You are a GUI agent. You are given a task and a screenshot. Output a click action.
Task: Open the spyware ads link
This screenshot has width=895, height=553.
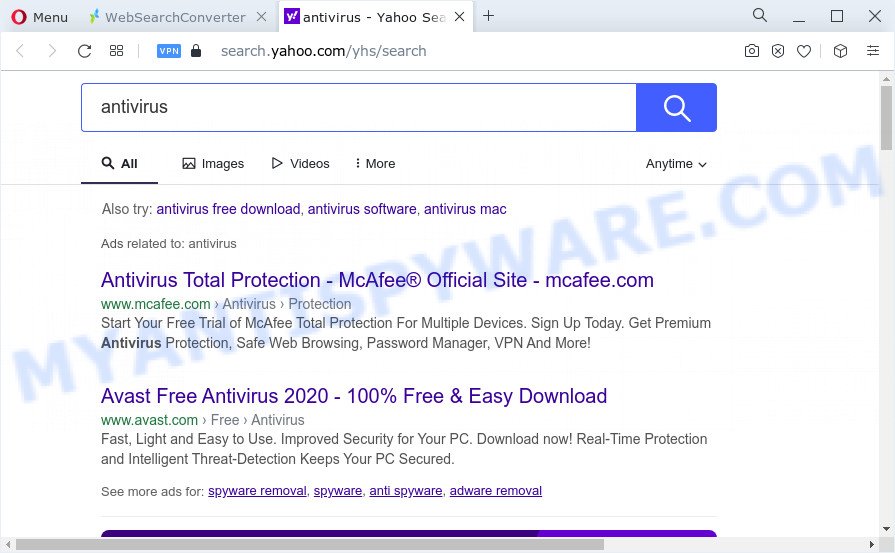click(338, 491)
